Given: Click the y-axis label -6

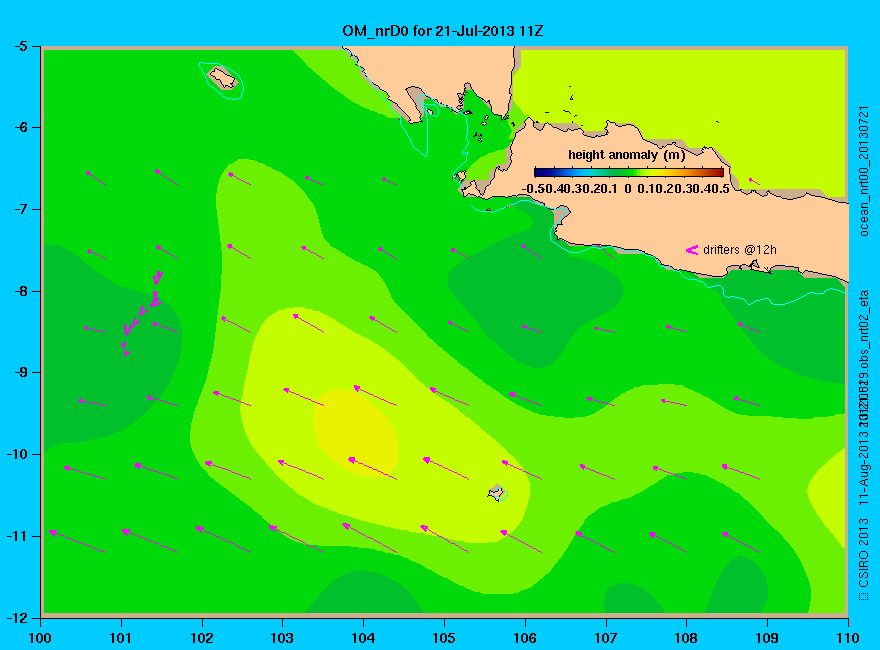Looking at the screenshot, I should pyautogui.click(x=20, y=127).
